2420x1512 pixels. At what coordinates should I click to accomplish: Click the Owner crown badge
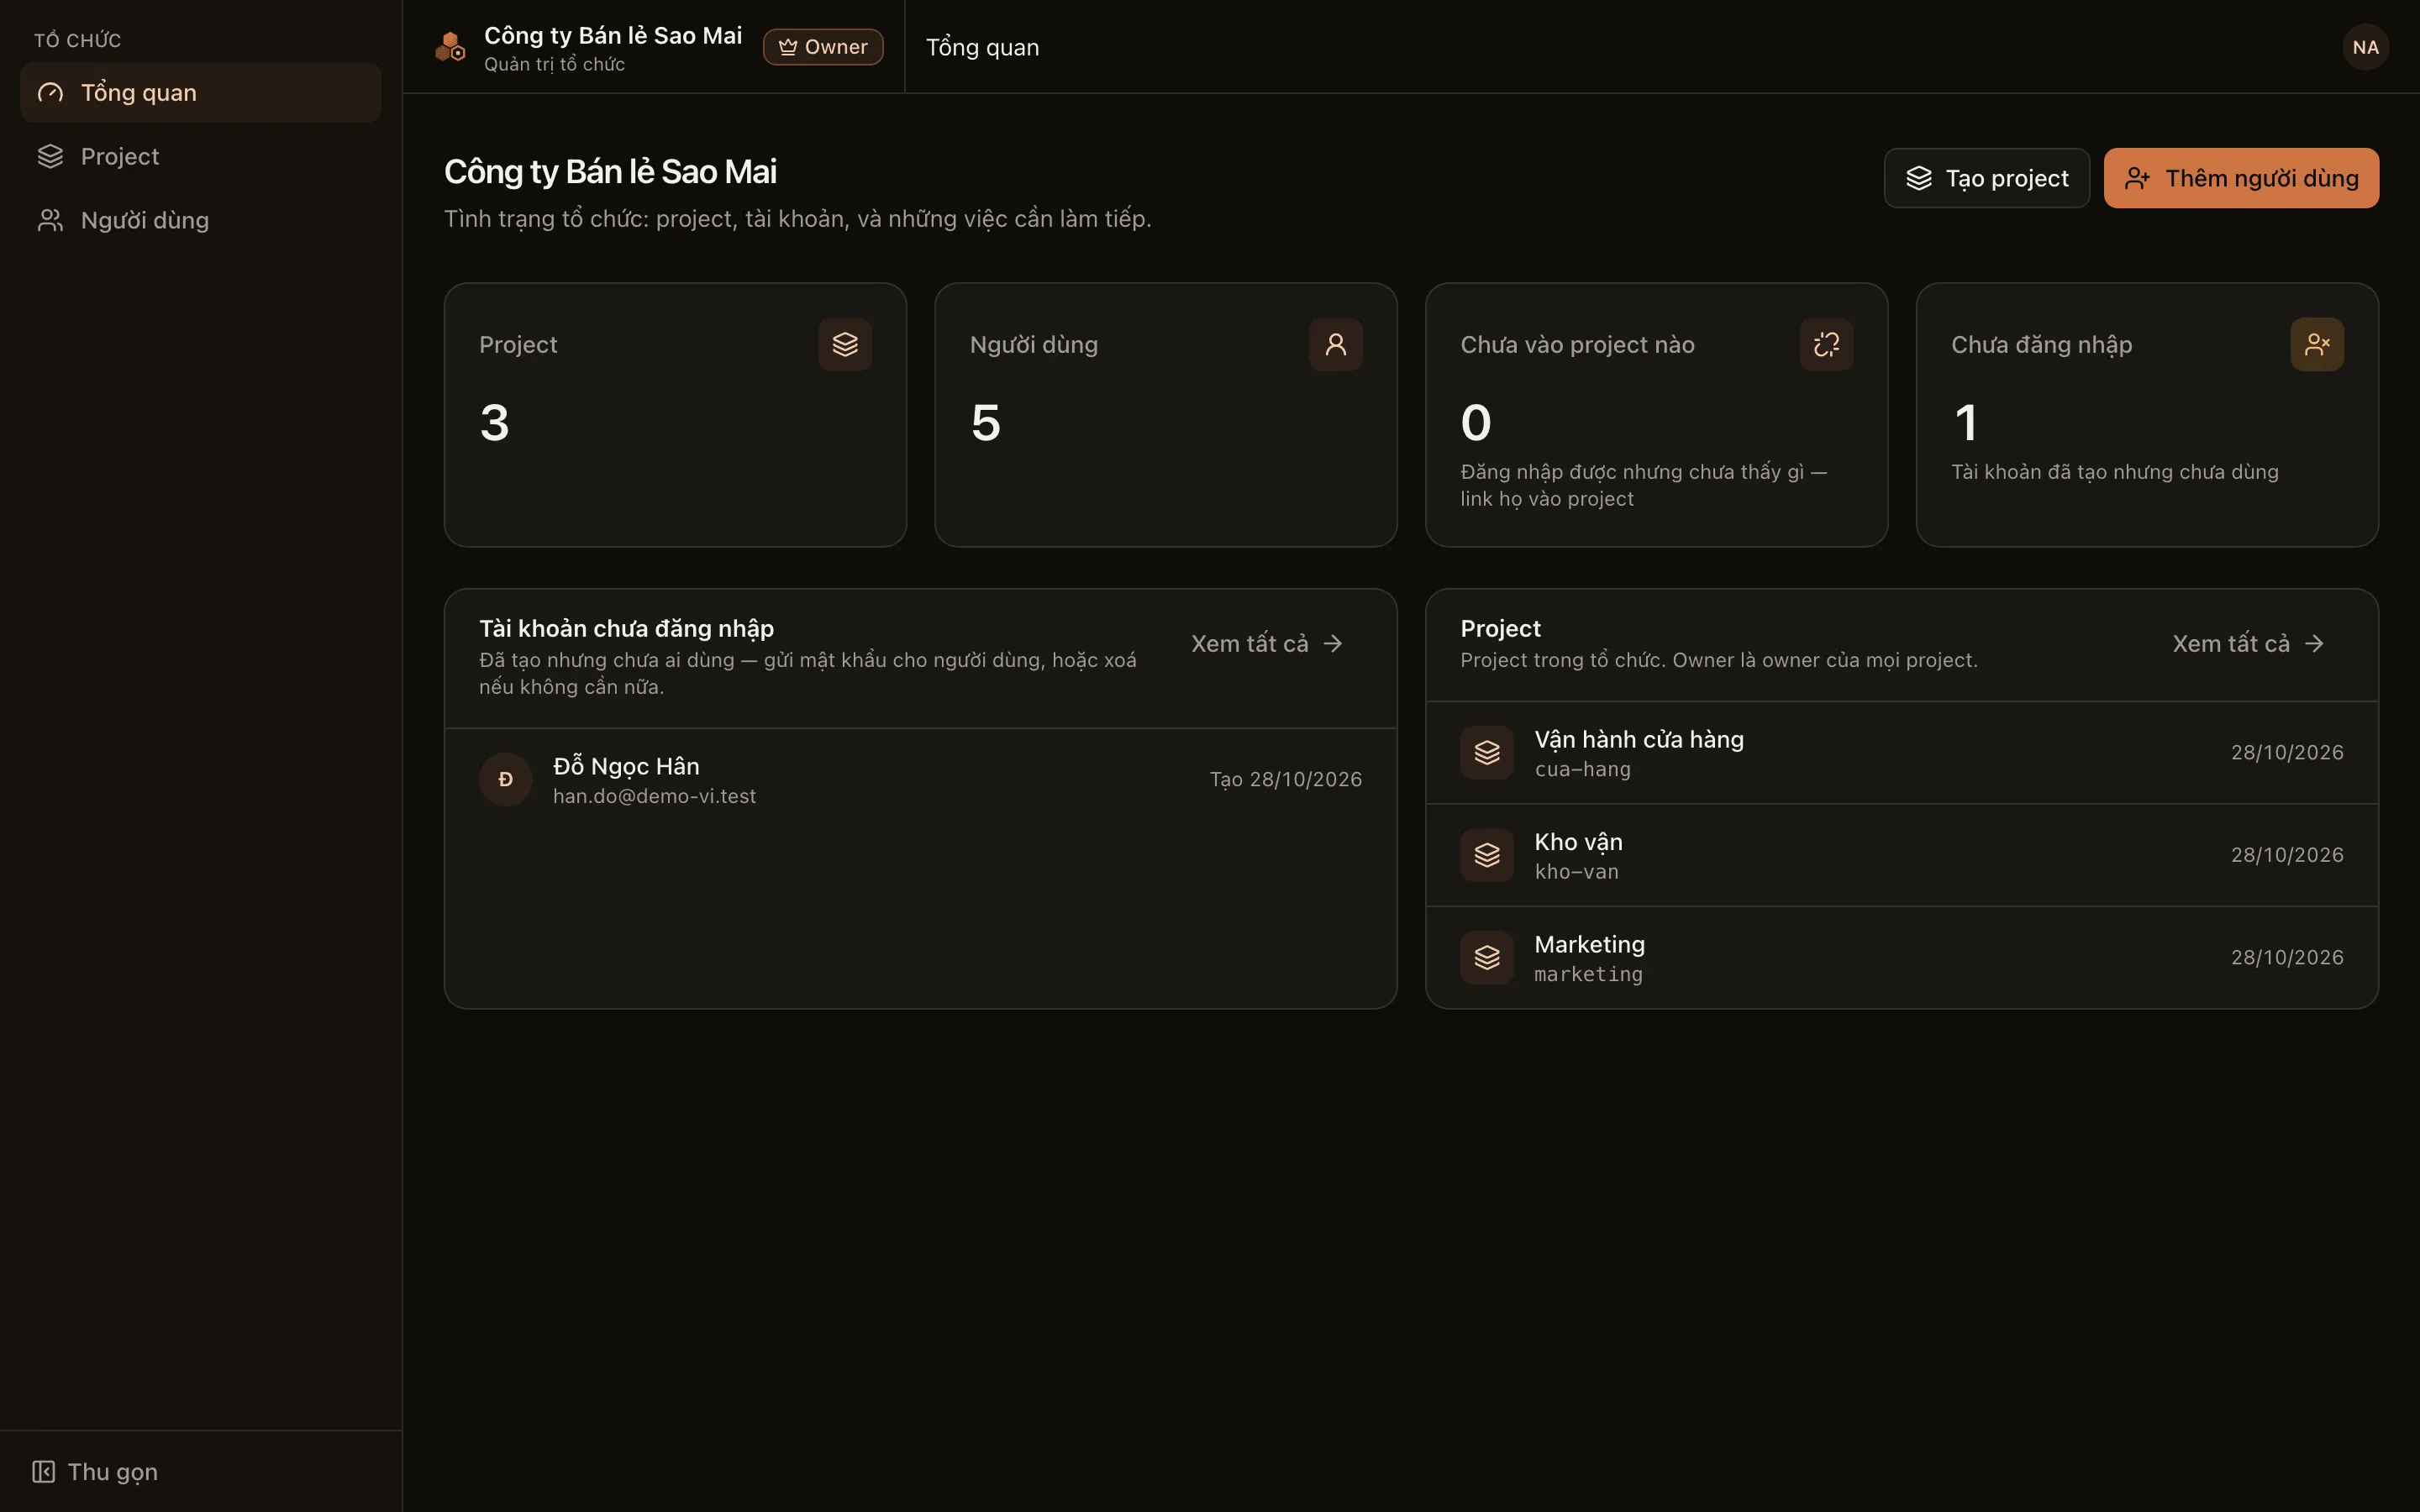[823, 47]
